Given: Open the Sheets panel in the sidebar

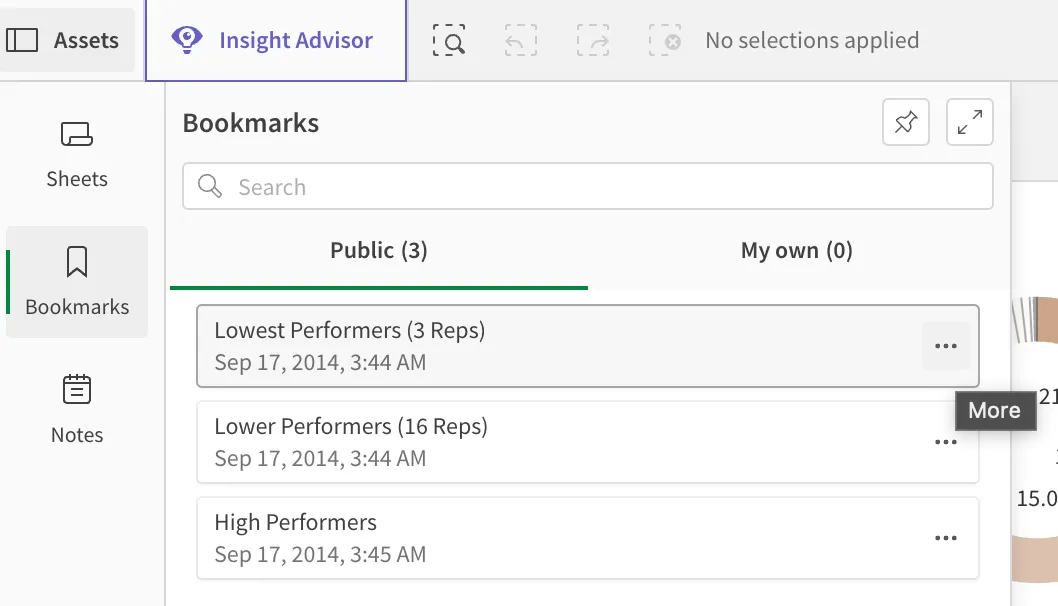Looking at the screenshot, I should click(x=76, y=152).
